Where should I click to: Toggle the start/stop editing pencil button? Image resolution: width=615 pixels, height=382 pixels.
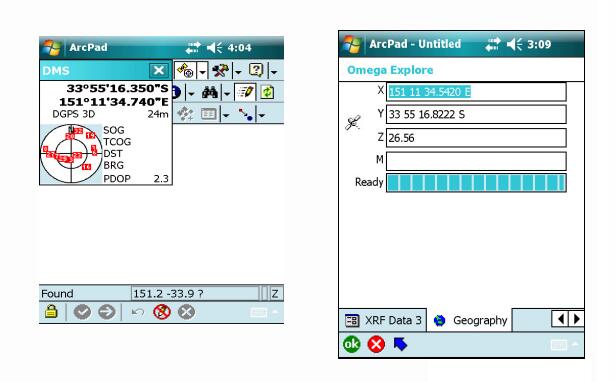(x=245, y=93)
